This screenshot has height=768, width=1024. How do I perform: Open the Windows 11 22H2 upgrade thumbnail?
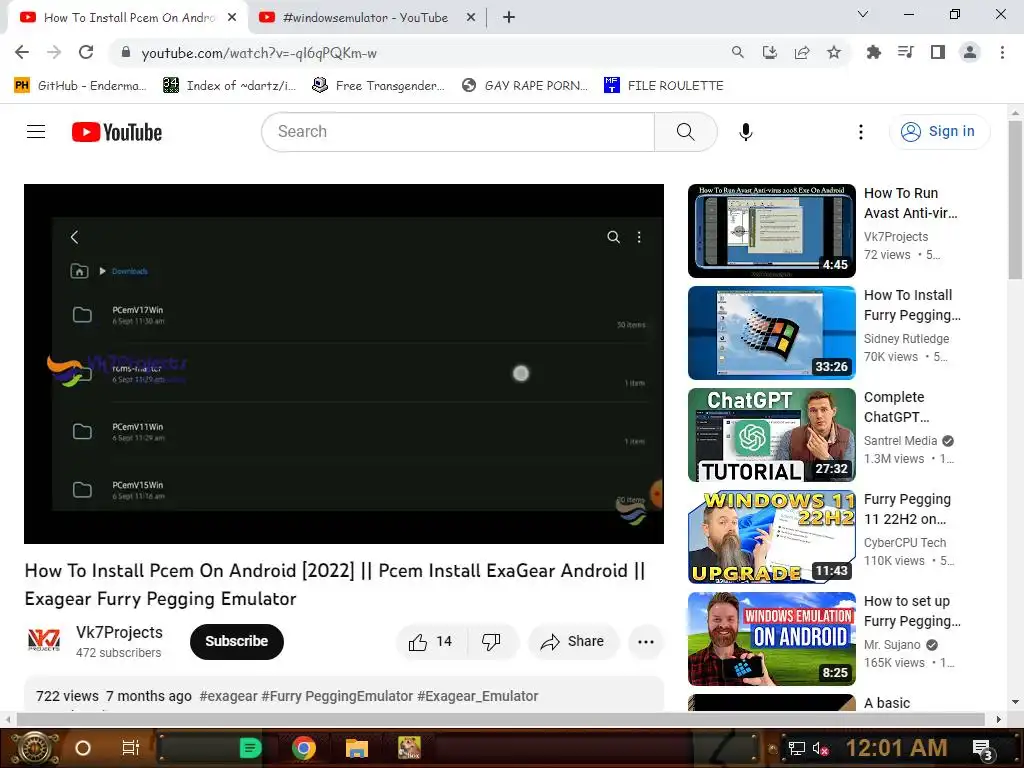[772, 537]
